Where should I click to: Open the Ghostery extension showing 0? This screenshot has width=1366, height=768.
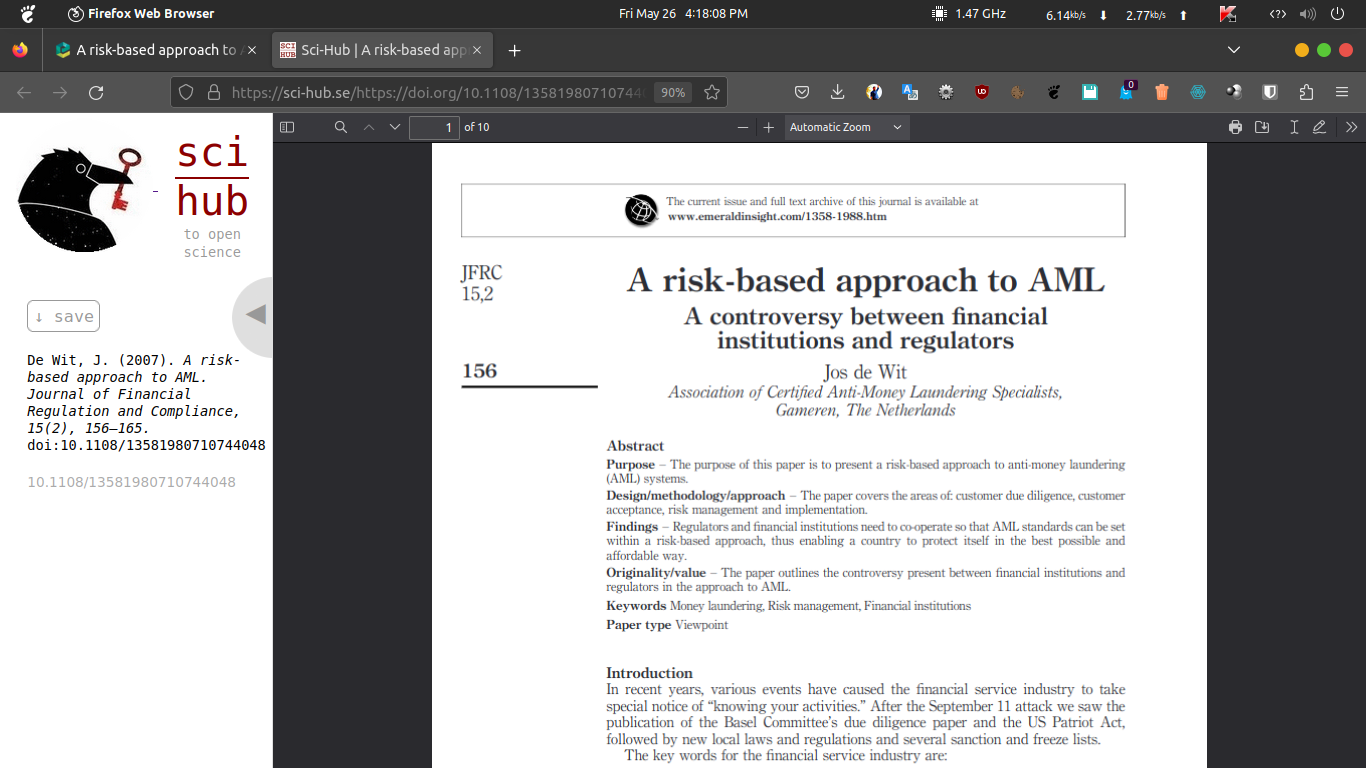click(x=1127, y=90)
